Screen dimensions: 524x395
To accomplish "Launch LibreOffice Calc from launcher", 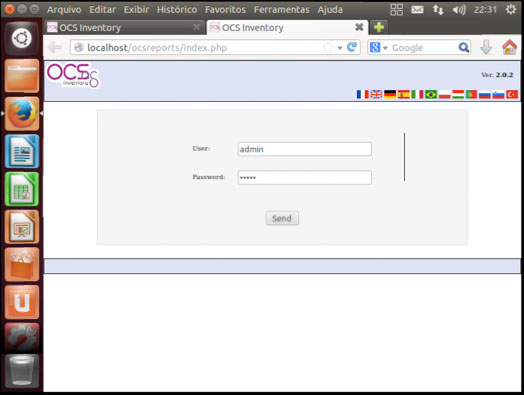I will pyautogui.click(x=22, y=189).
